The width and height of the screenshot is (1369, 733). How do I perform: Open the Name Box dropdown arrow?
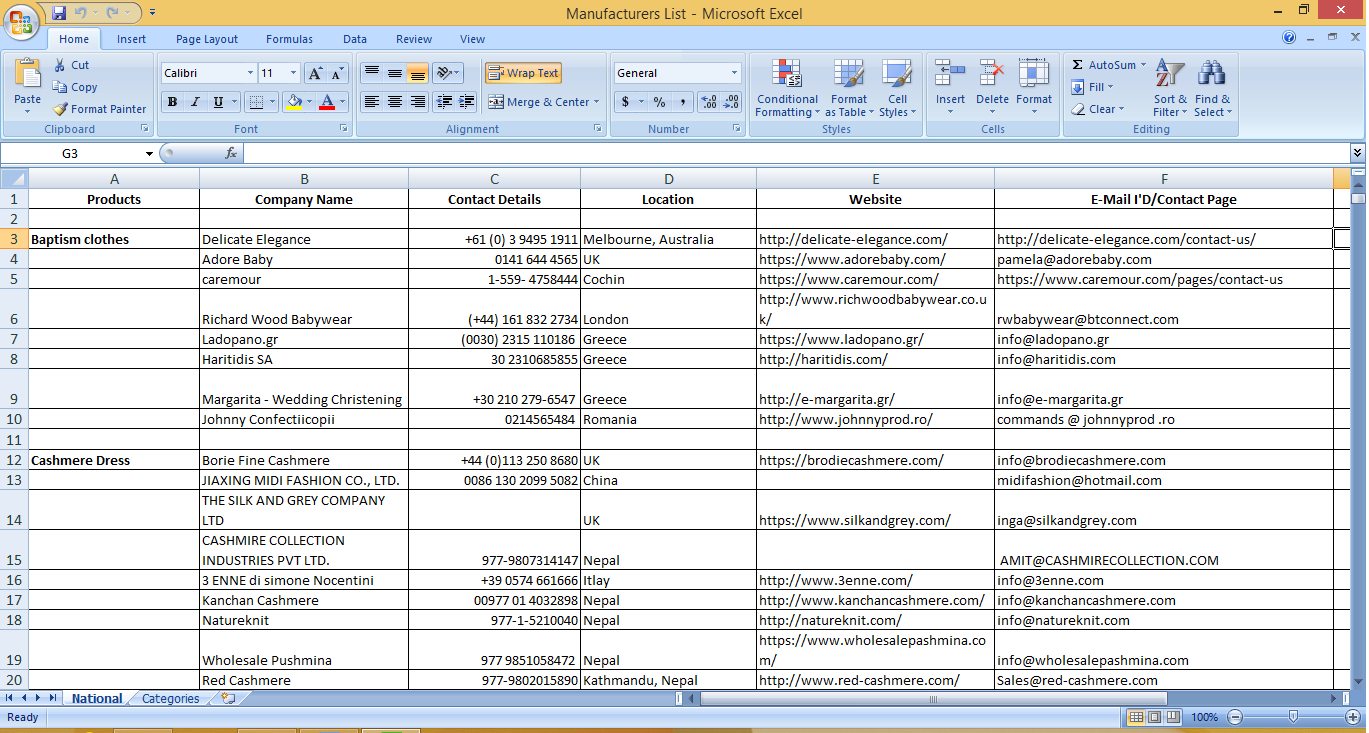(149, 154)
